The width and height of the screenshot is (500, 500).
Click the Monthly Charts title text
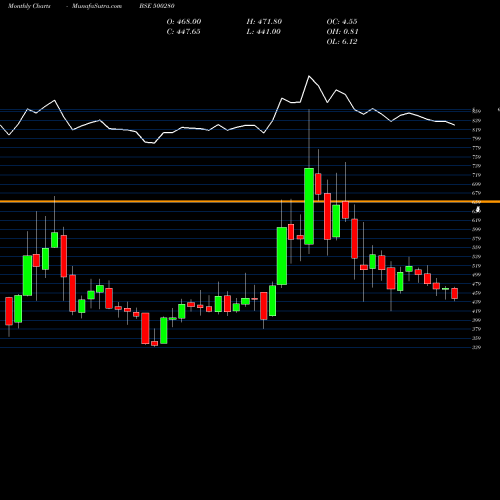point(29,6)
